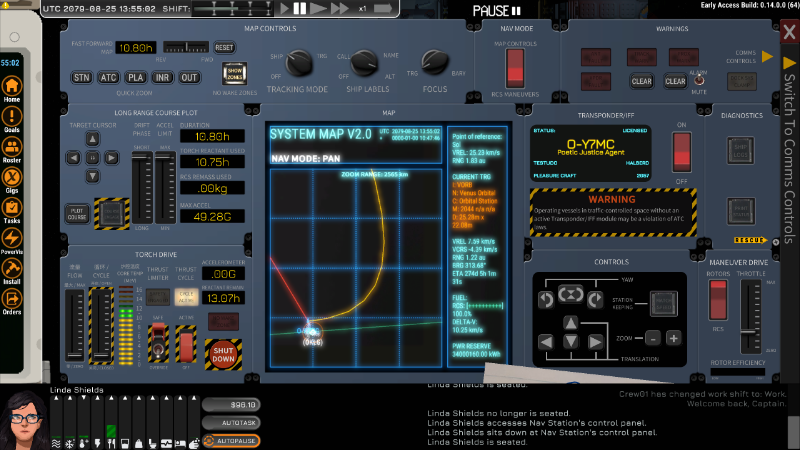Expand the Comms Controls arrow
The width and height of the screenshot is (800, 450).
coord(767,56)
